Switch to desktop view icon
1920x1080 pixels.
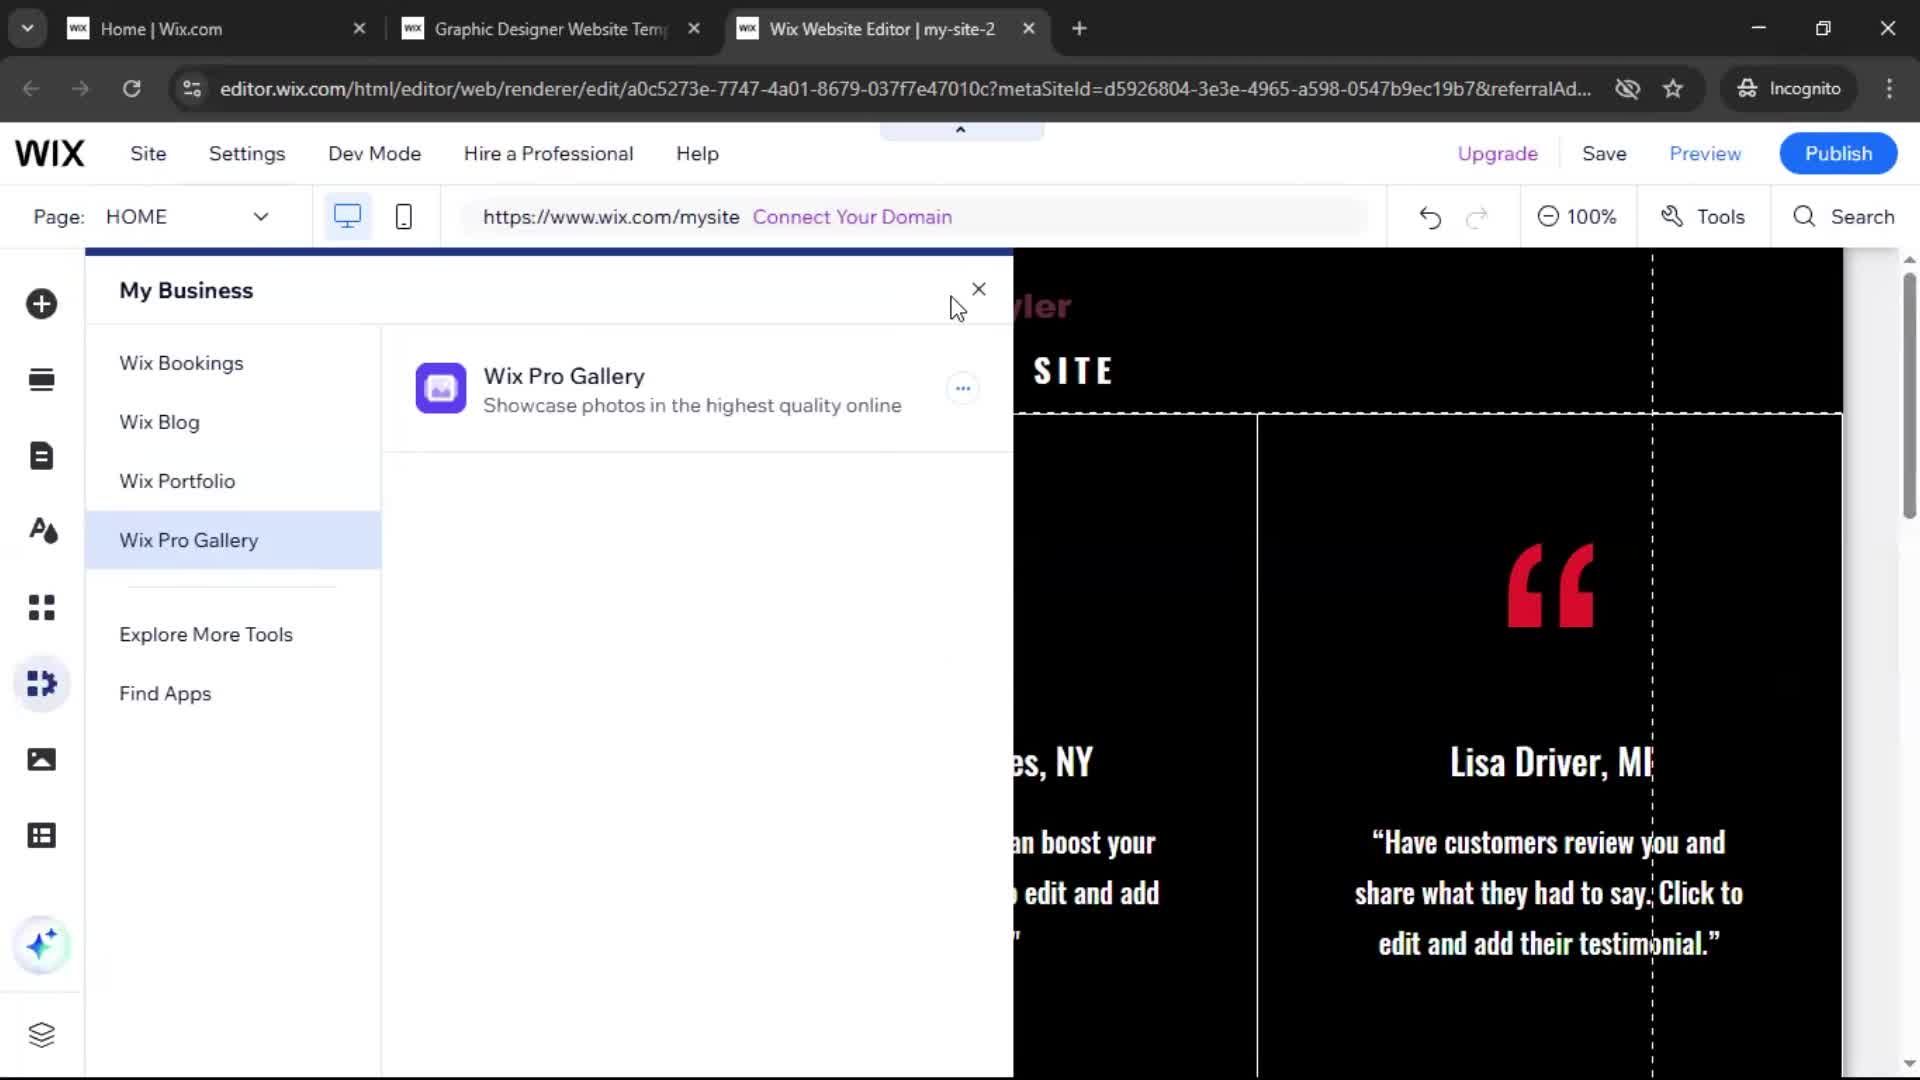(347, 217)
